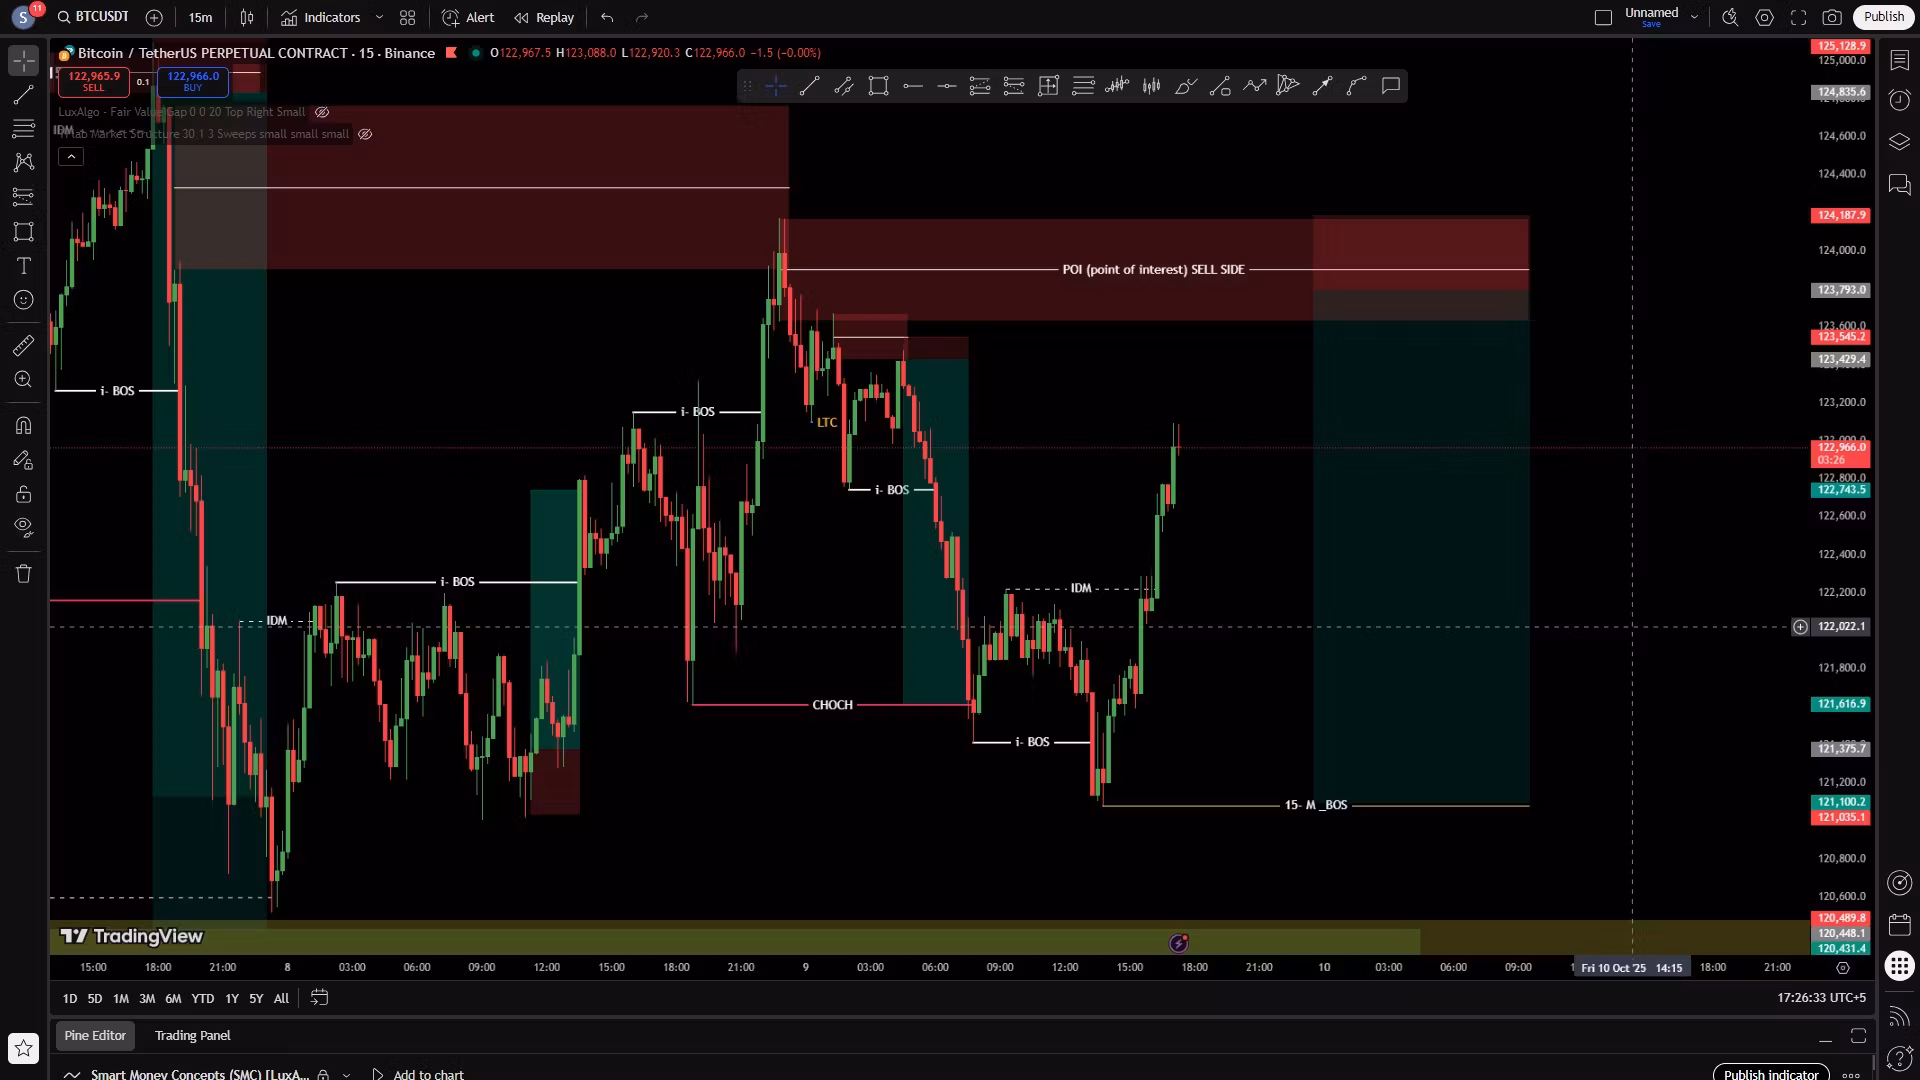Open the Zoom in magnifier tool
Image resolution: width=1920 pixels, height=1080 pixels.
click(x=23, y=380)
